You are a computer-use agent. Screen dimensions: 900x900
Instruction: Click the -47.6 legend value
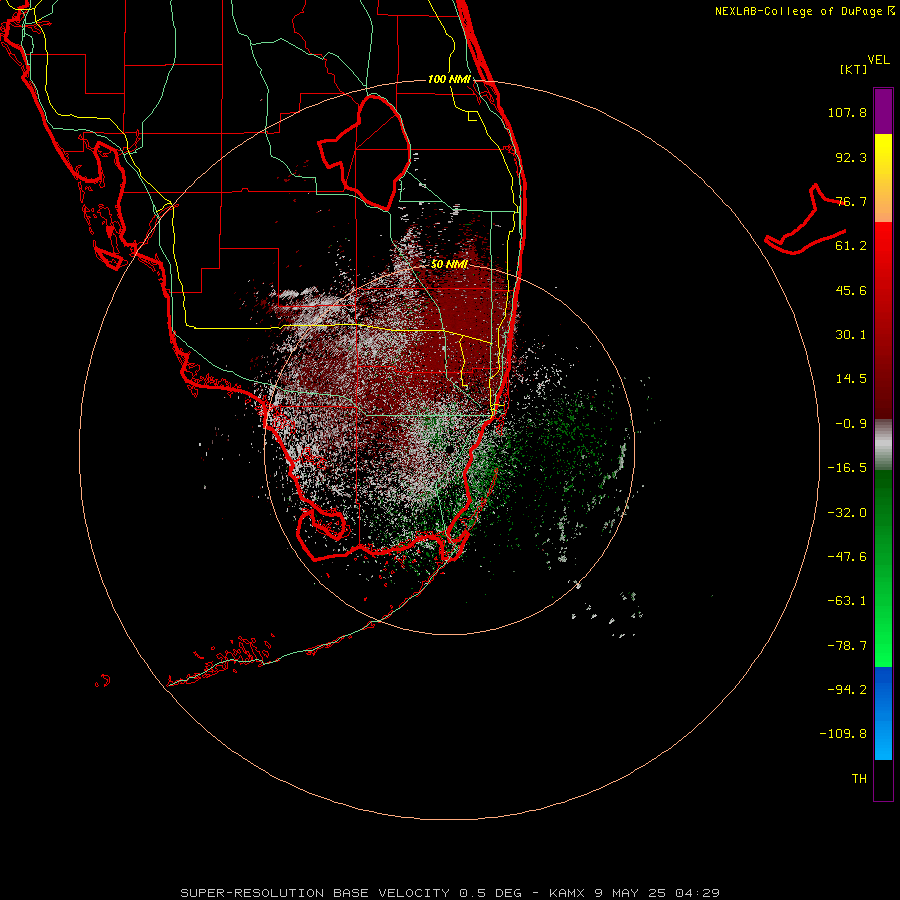tap(847, 557)
